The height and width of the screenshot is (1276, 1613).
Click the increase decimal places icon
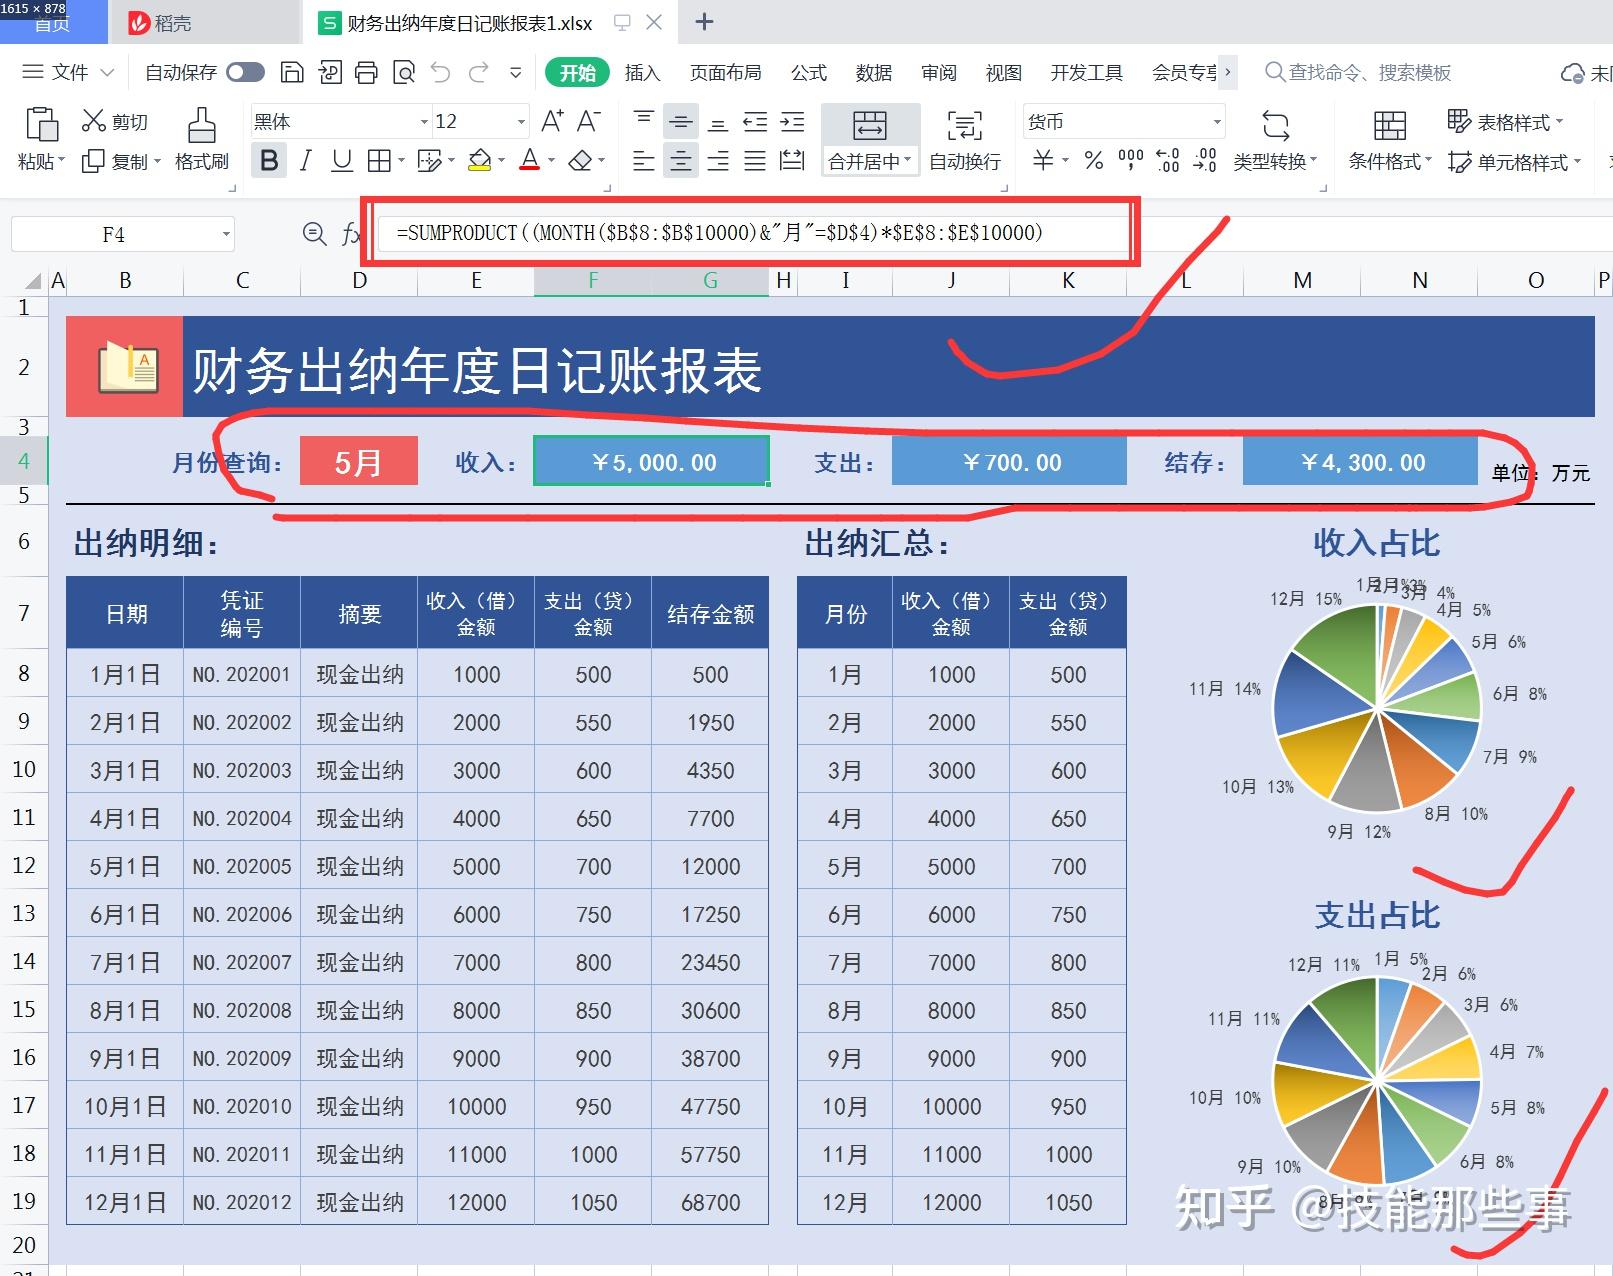point(1165,160)
